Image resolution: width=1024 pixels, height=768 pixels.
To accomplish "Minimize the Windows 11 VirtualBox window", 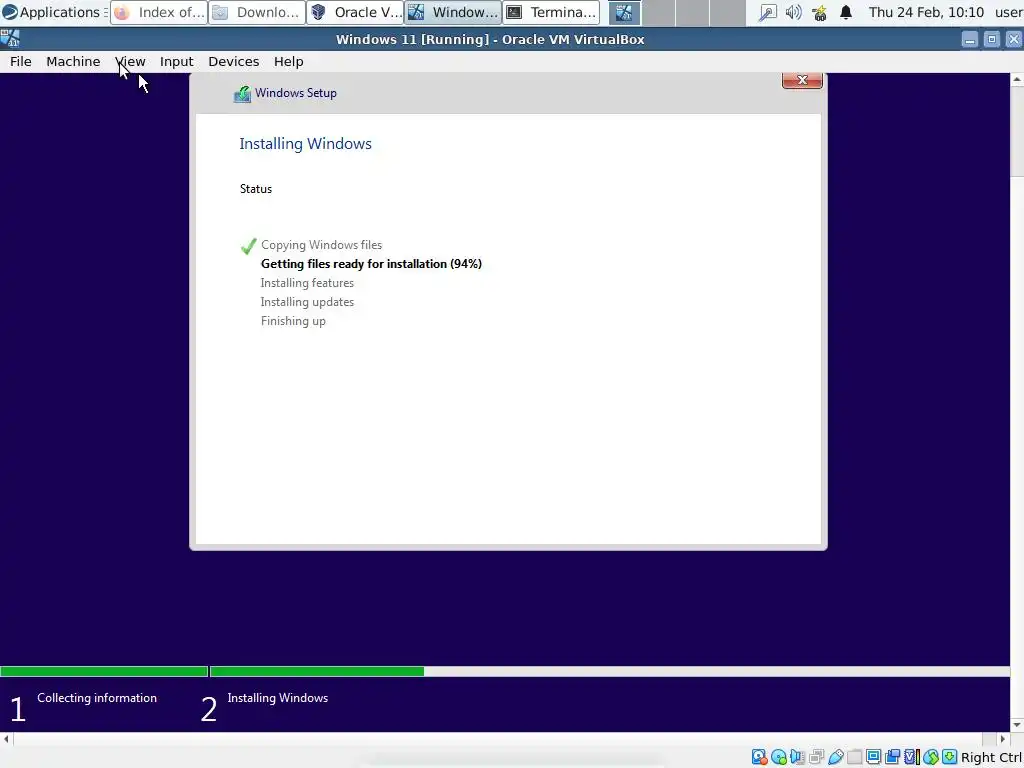I will (x=970, y=39).
